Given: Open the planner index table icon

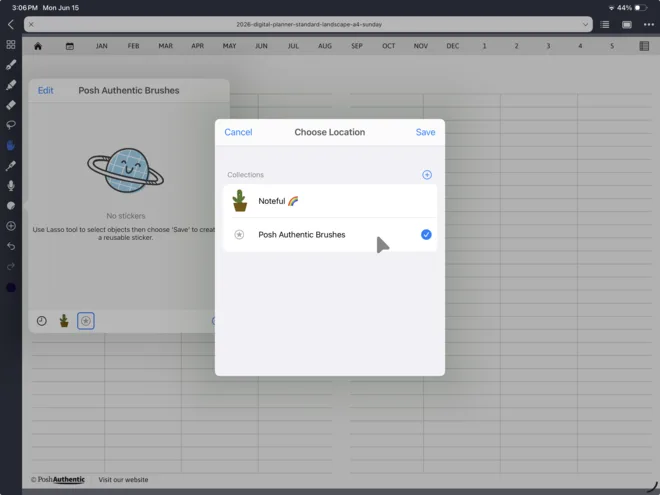Looking at the screenshot, I should point(644,46).
